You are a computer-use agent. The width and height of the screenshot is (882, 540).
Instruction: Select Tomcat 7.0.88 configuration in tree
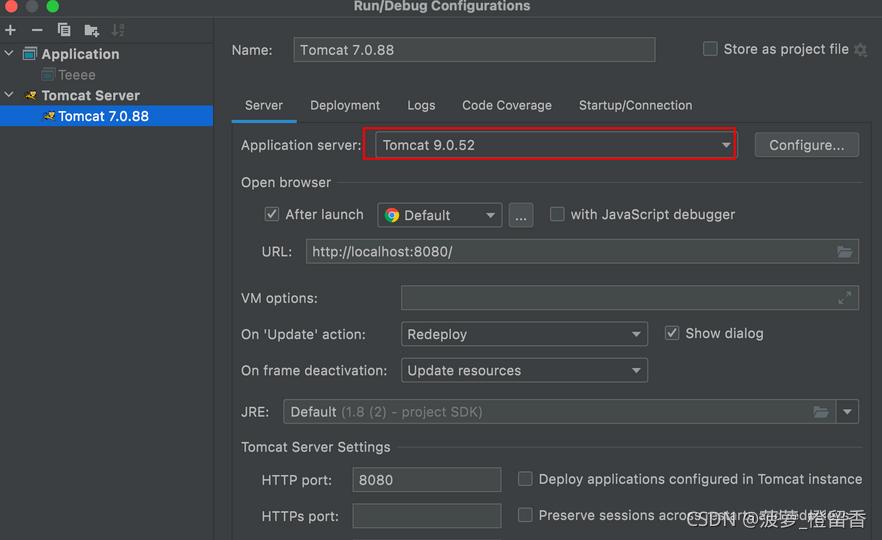(x=106, y=116)
